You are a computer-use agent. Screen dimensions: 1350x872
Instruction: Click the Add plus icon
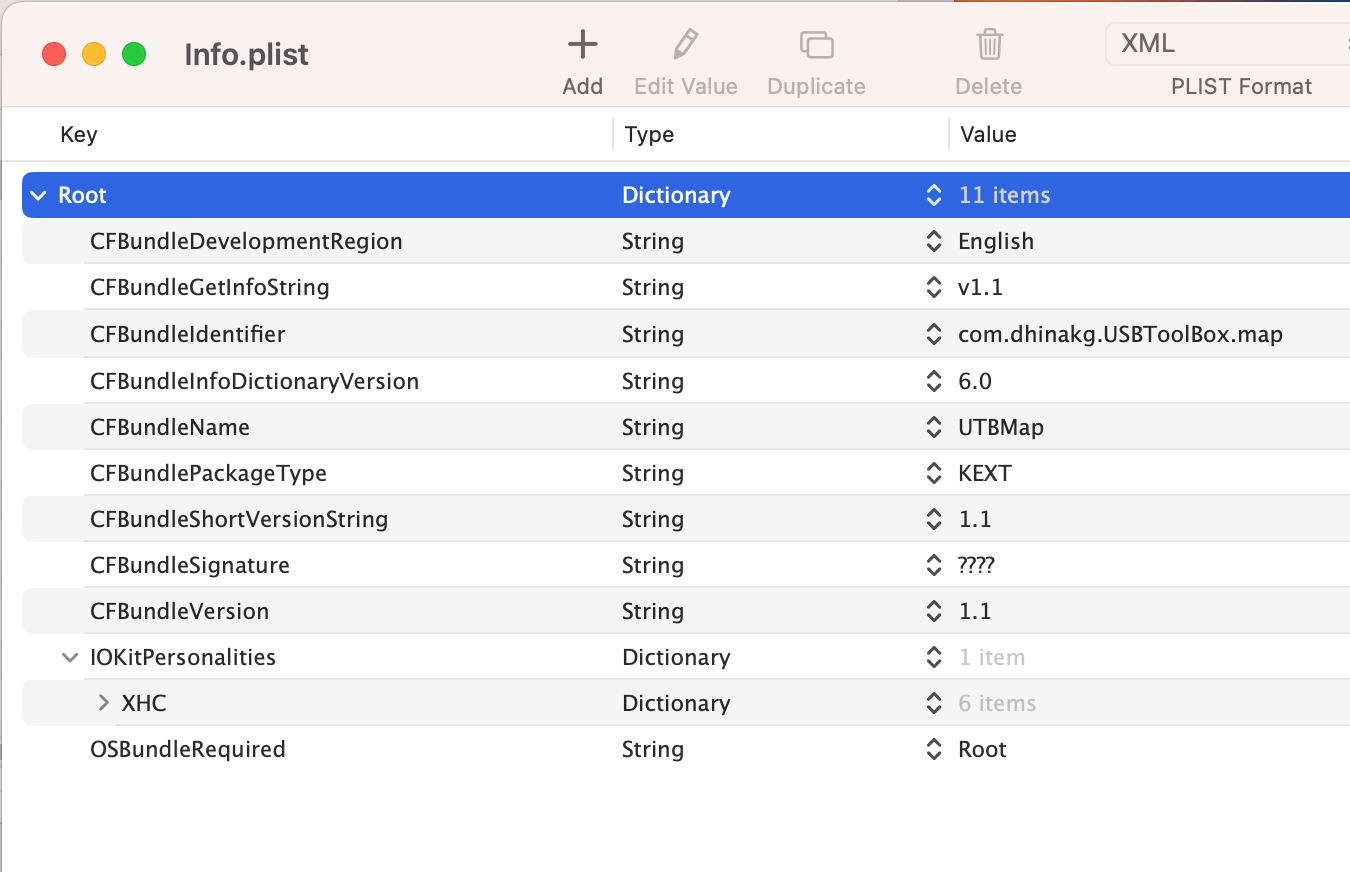(x=582, y=45)
